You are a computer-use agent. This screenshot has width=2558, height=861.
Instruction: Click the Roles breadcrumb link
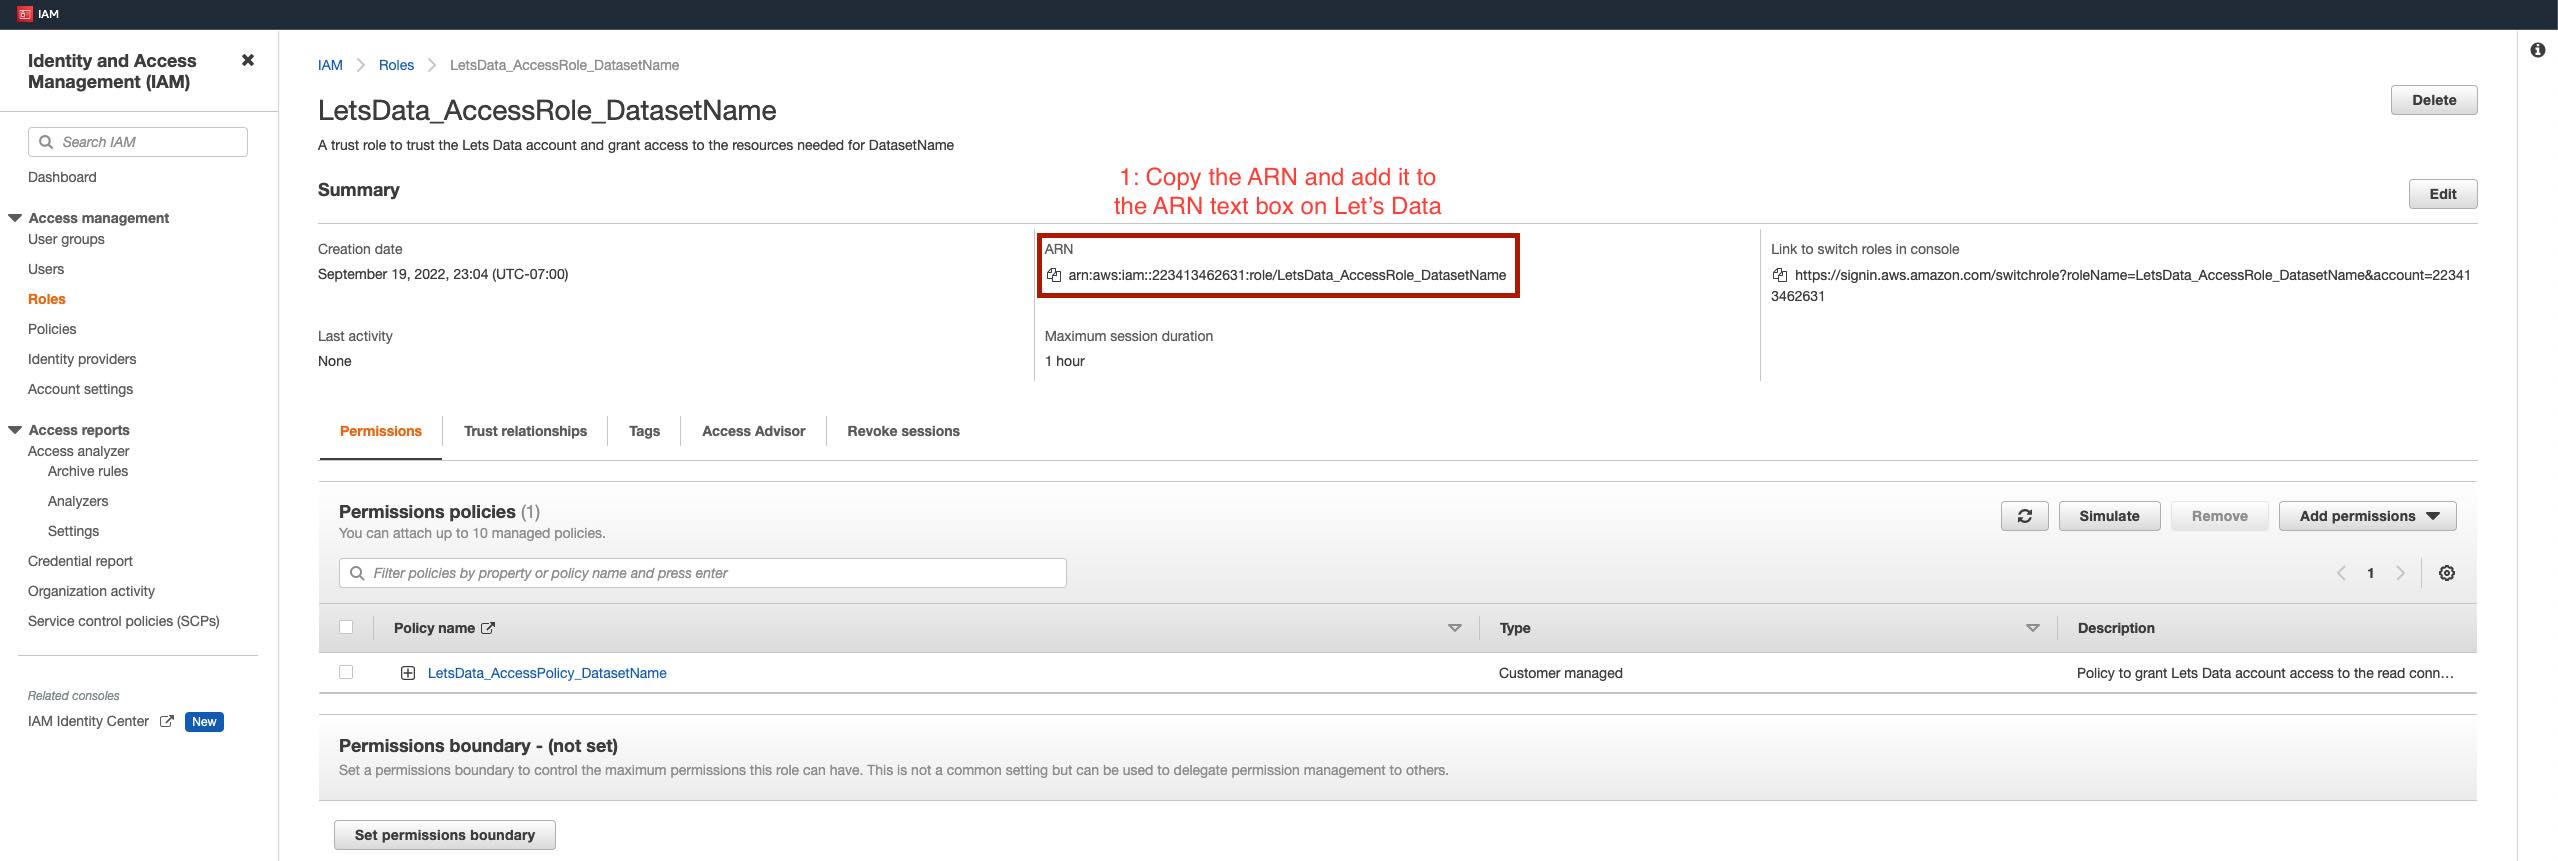[x=396, y=65]
